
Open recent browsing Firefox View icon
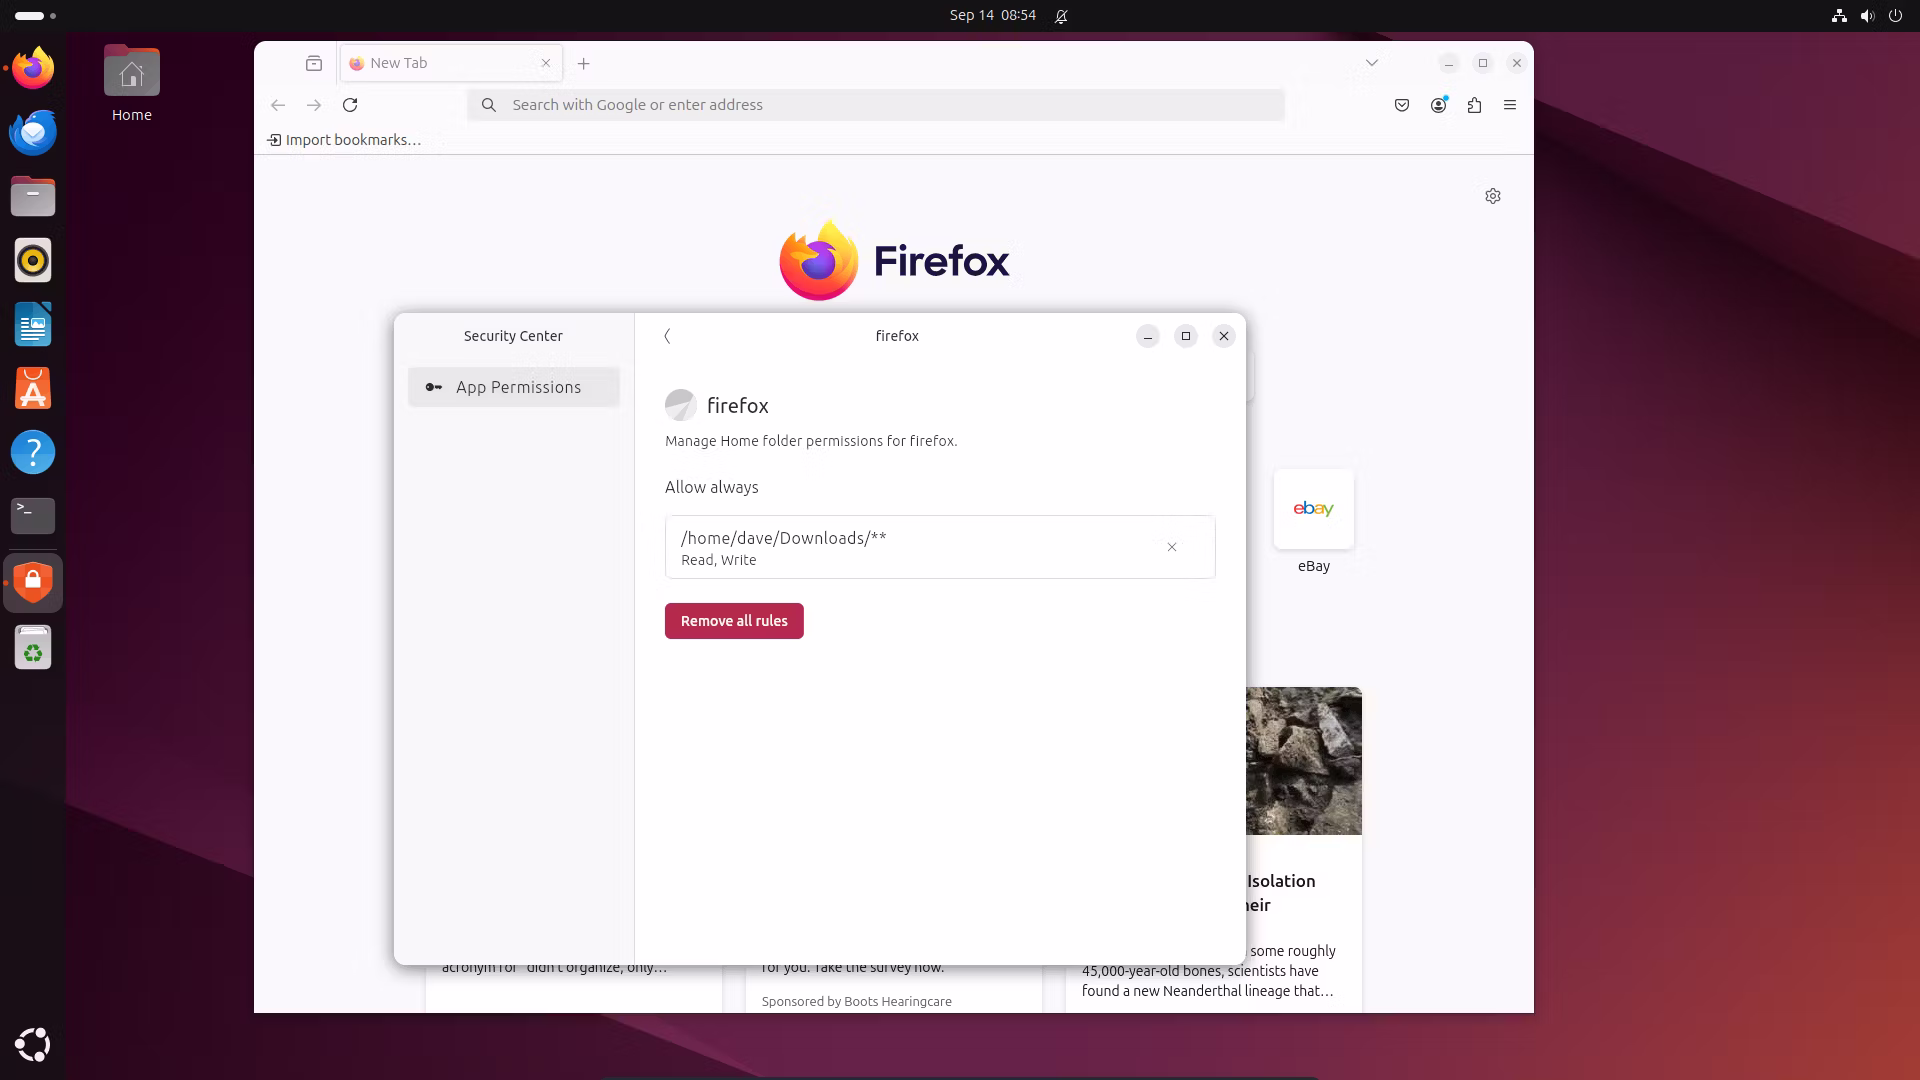click(x=314, y=63)
